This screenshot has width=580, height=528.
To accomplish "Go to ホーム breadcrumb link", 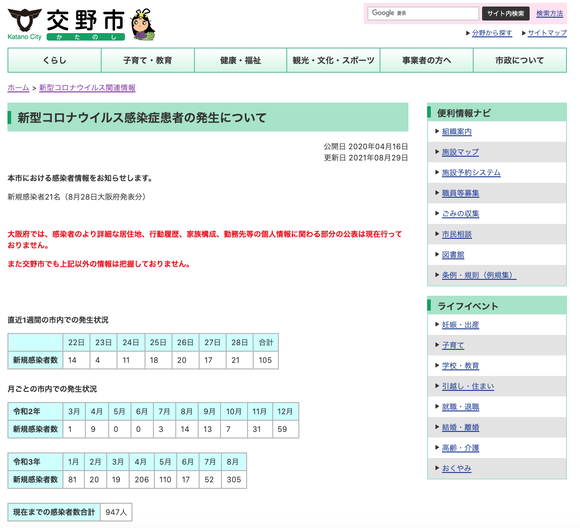I will click(18, 88).
